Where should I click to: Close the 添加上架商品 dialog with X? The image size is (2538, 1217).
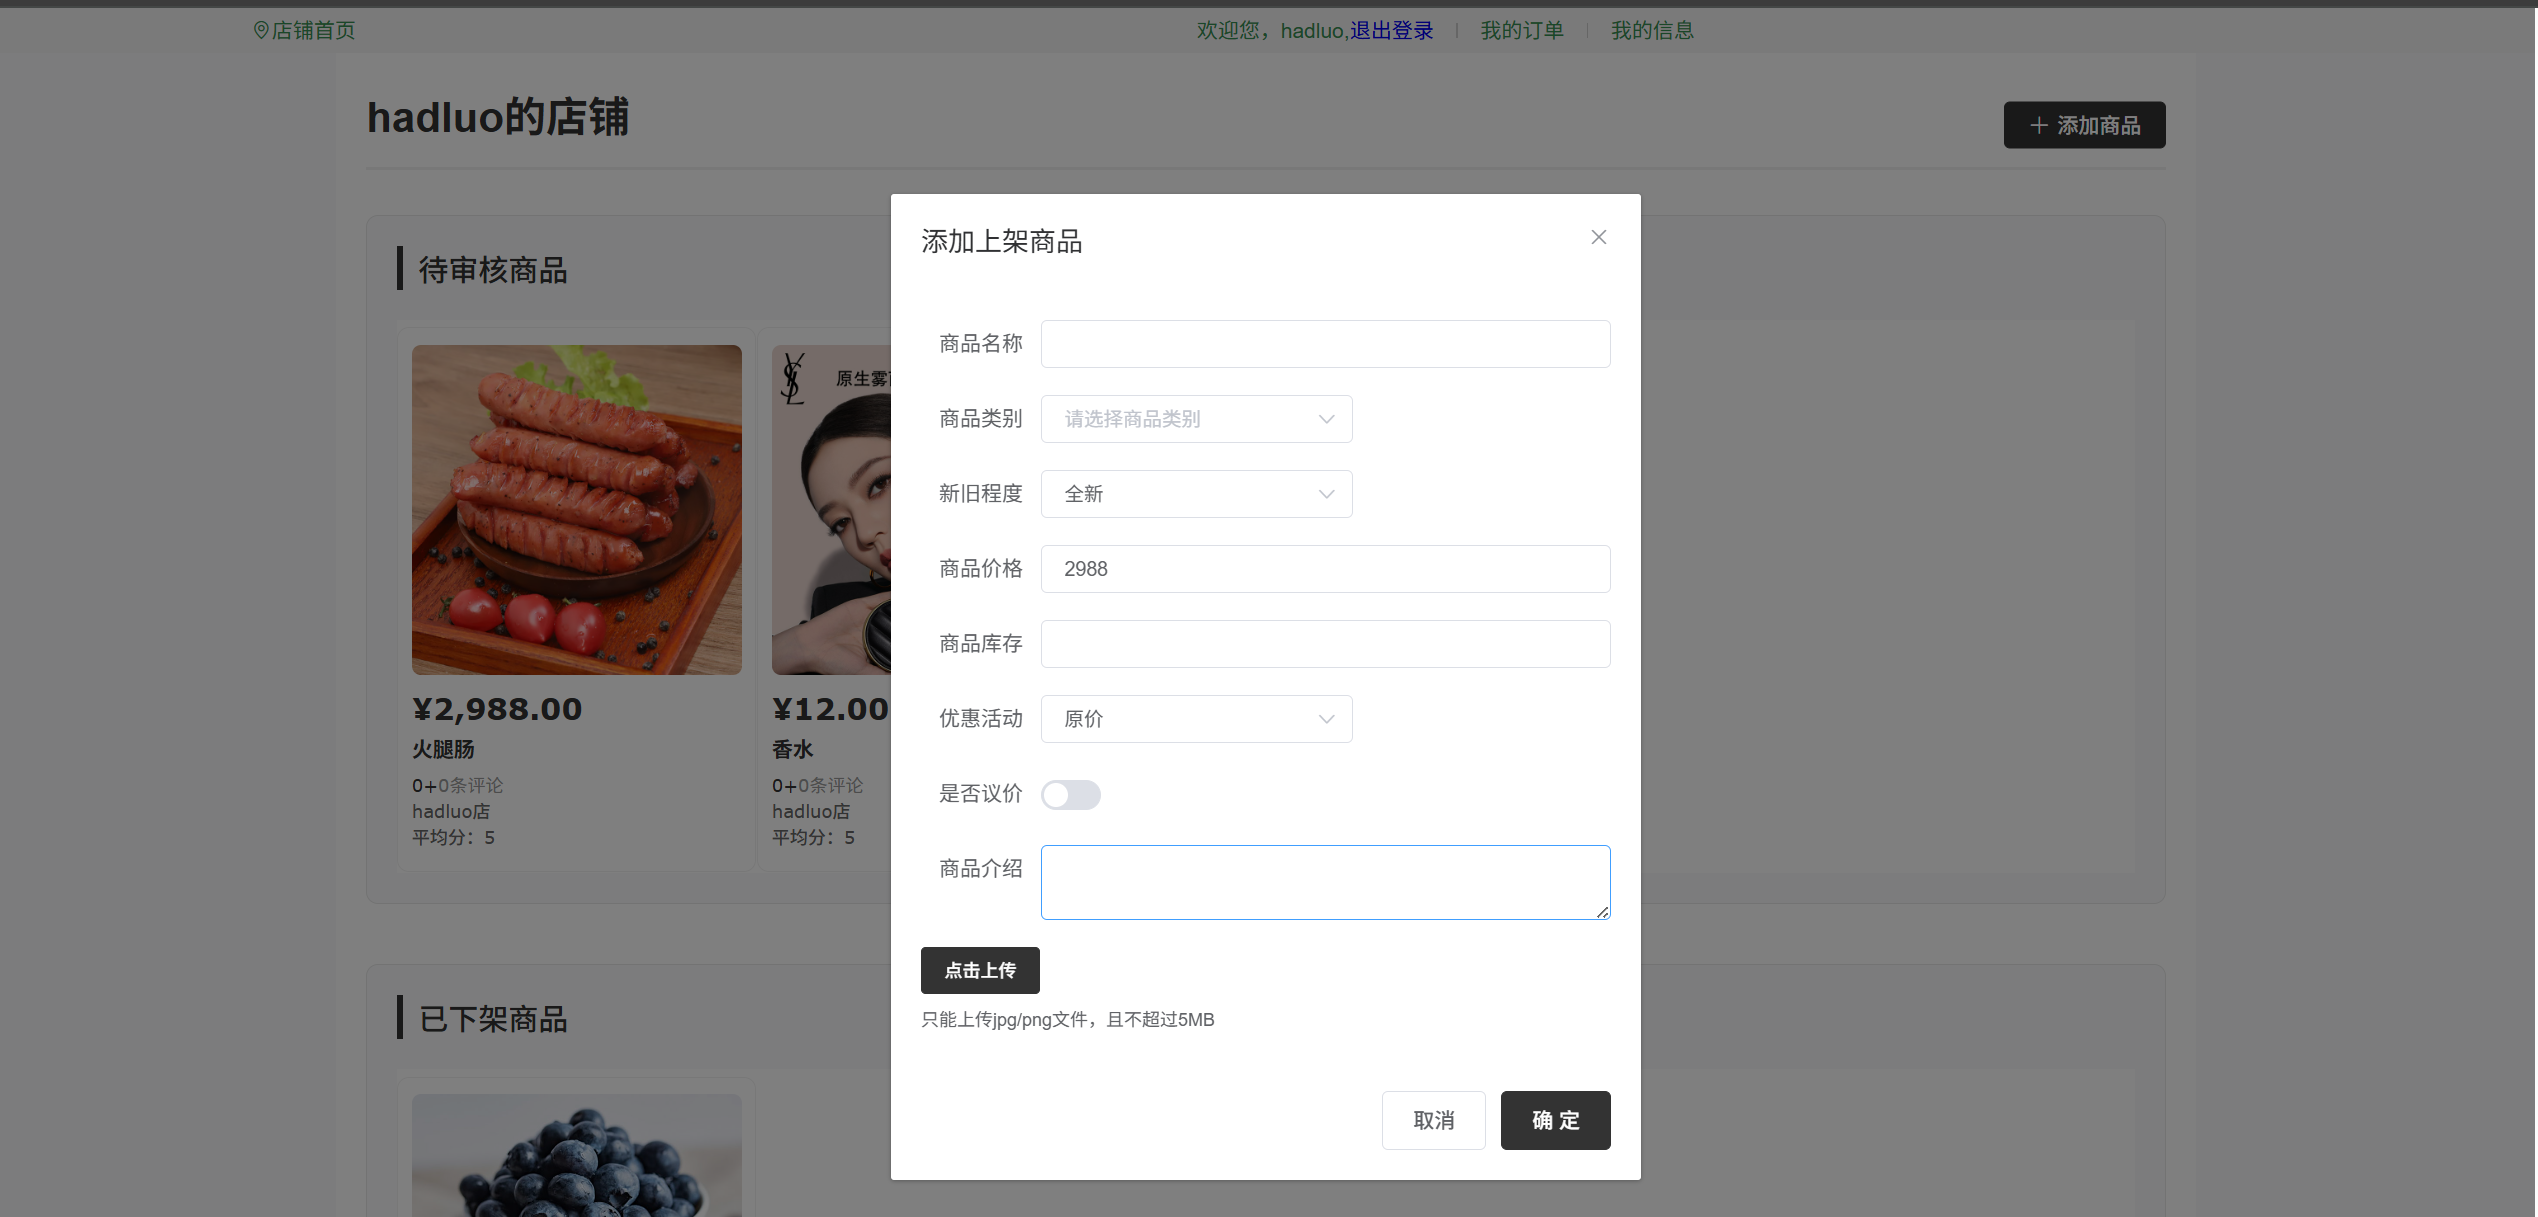[1598, 237]
